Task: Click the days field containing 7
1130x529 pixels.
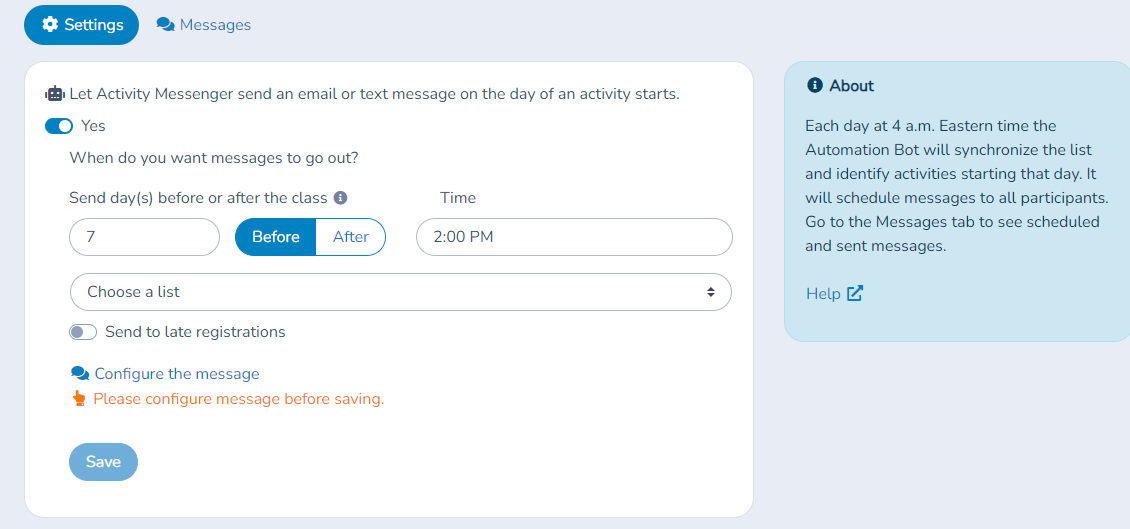Action: point(144,237)
